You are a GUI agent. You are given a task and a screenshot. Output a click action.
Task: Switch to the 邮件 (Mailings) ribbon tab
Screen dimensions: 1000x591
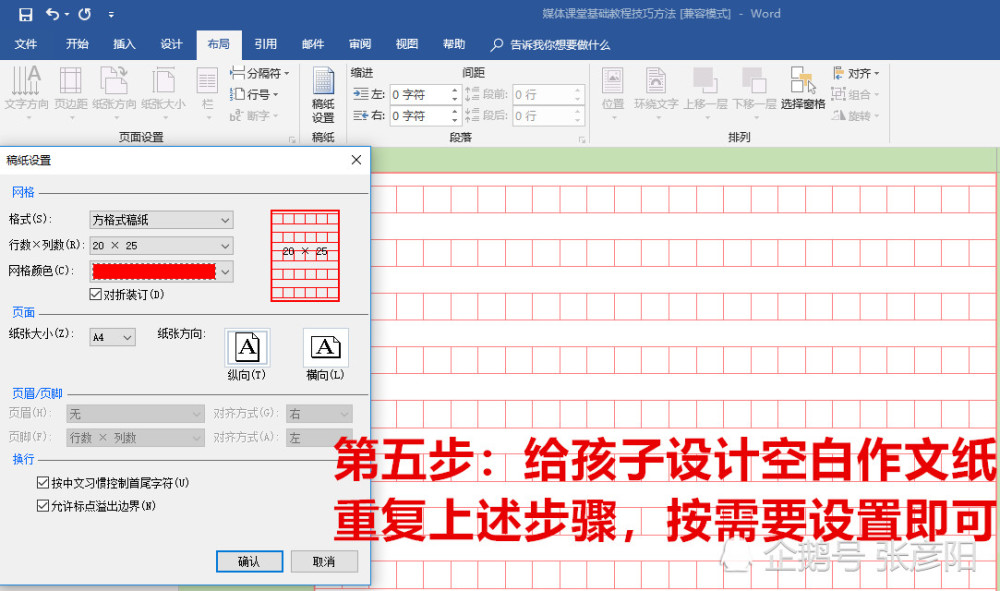coord(312,44)
